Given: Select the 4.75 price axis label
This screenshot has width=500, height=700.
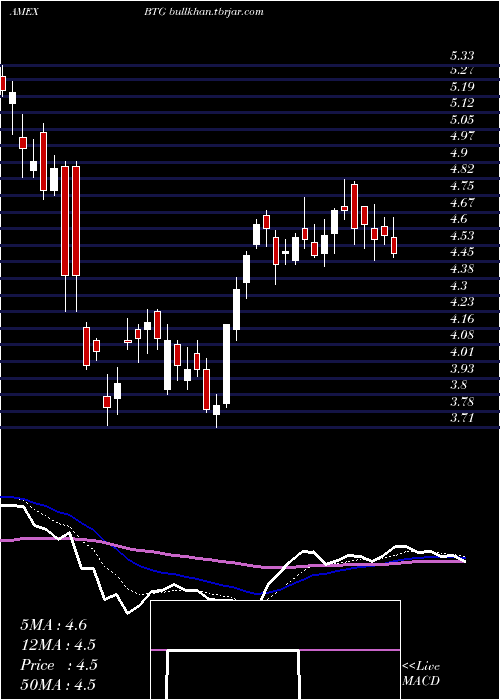Looking at the screenshot, I should pyautogui.click(x=462, y=186).
